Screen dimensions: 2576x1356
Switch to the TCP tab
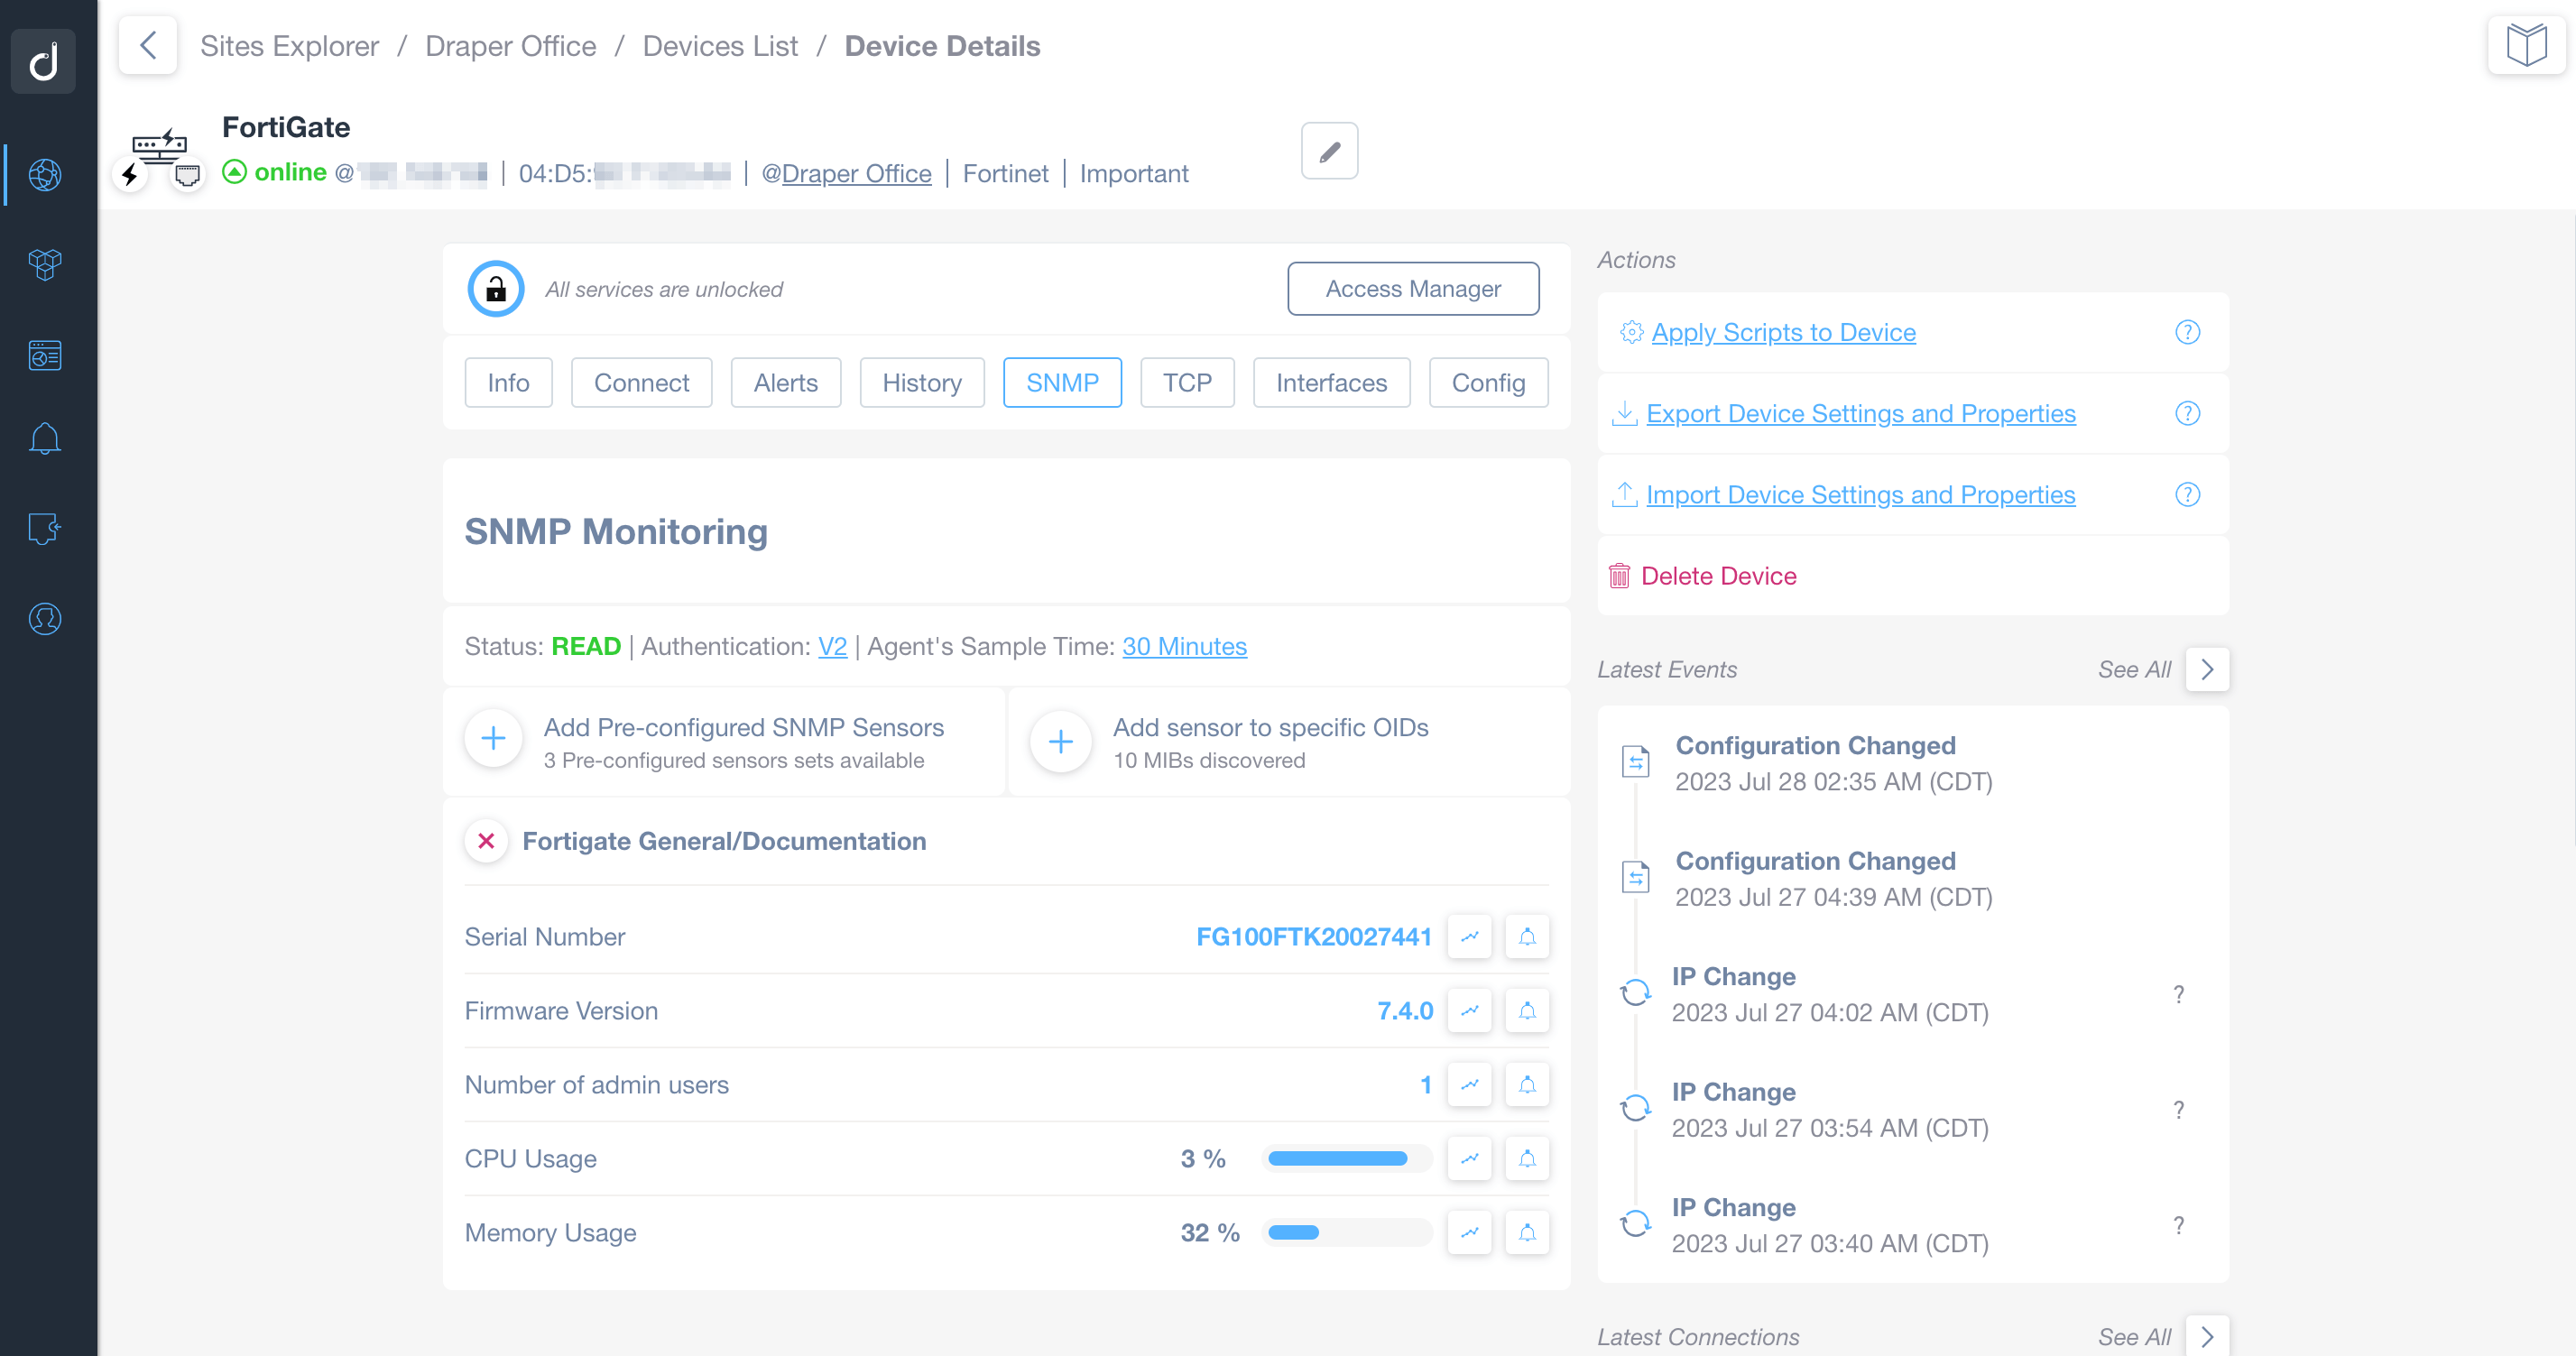coord(1187,383)
